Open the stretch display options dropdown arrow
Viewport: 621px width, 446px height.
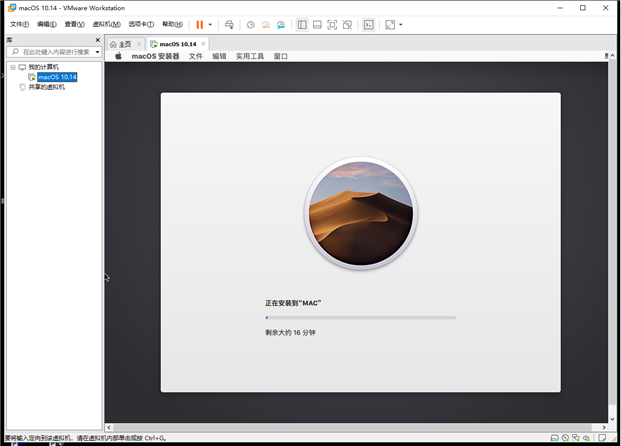[x=401, y=25]
